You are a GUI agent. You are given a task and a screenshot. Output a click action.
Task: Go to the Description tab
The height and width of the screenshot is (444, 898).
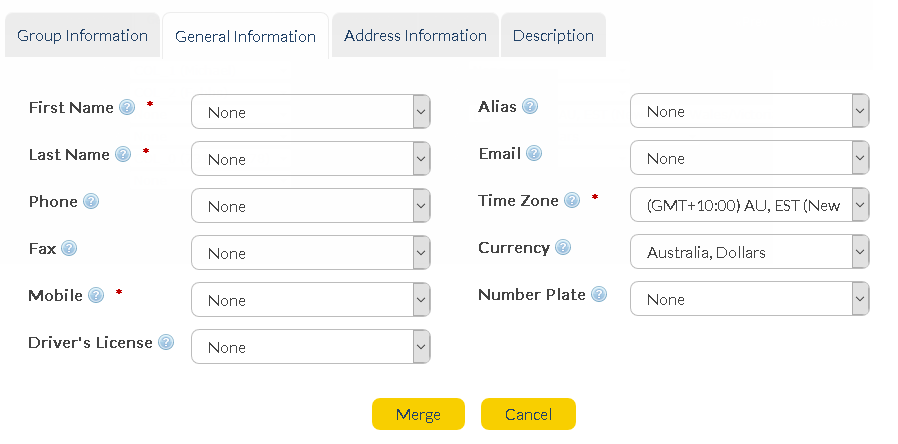click(x=553, y=36)
